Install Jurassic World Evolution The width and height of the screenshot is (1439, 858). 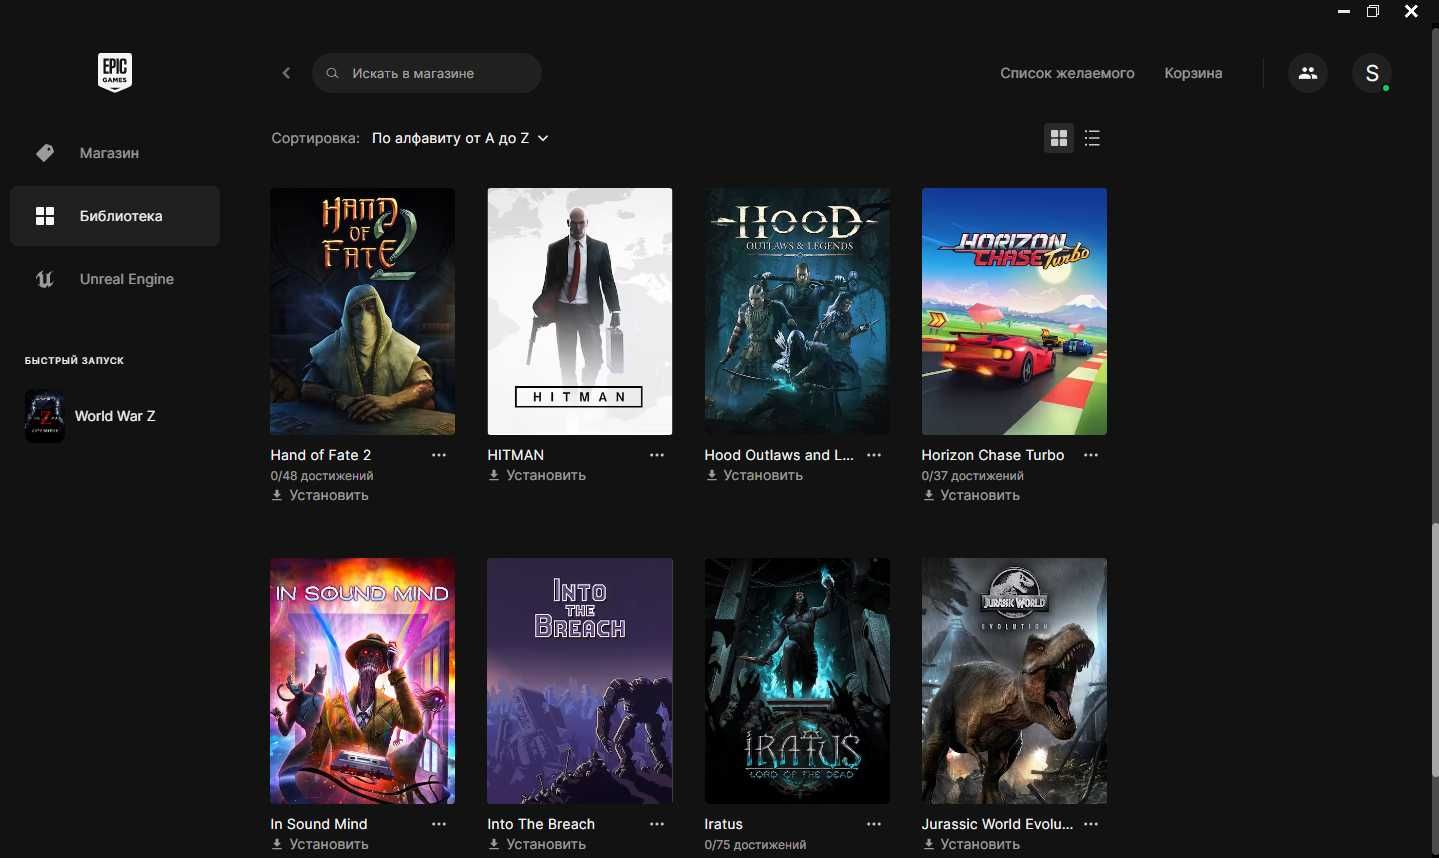[x=971, y=844]
